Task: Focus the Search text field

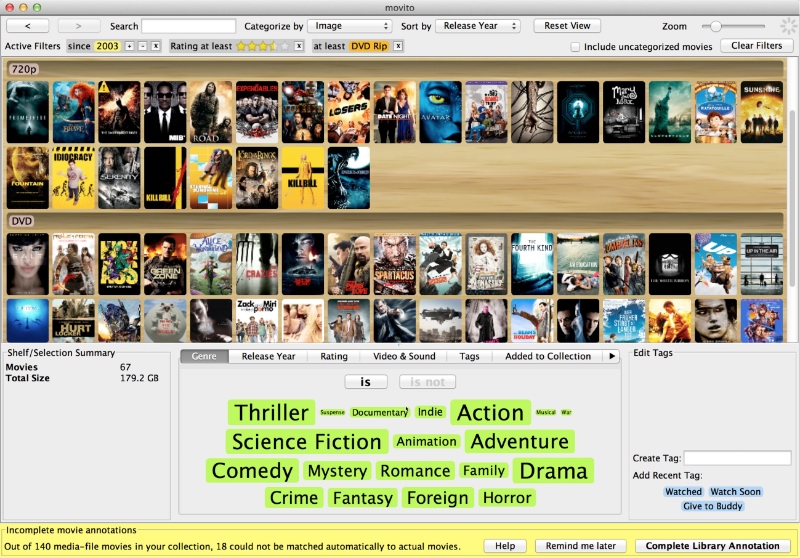Action: (x=188, y=26)
